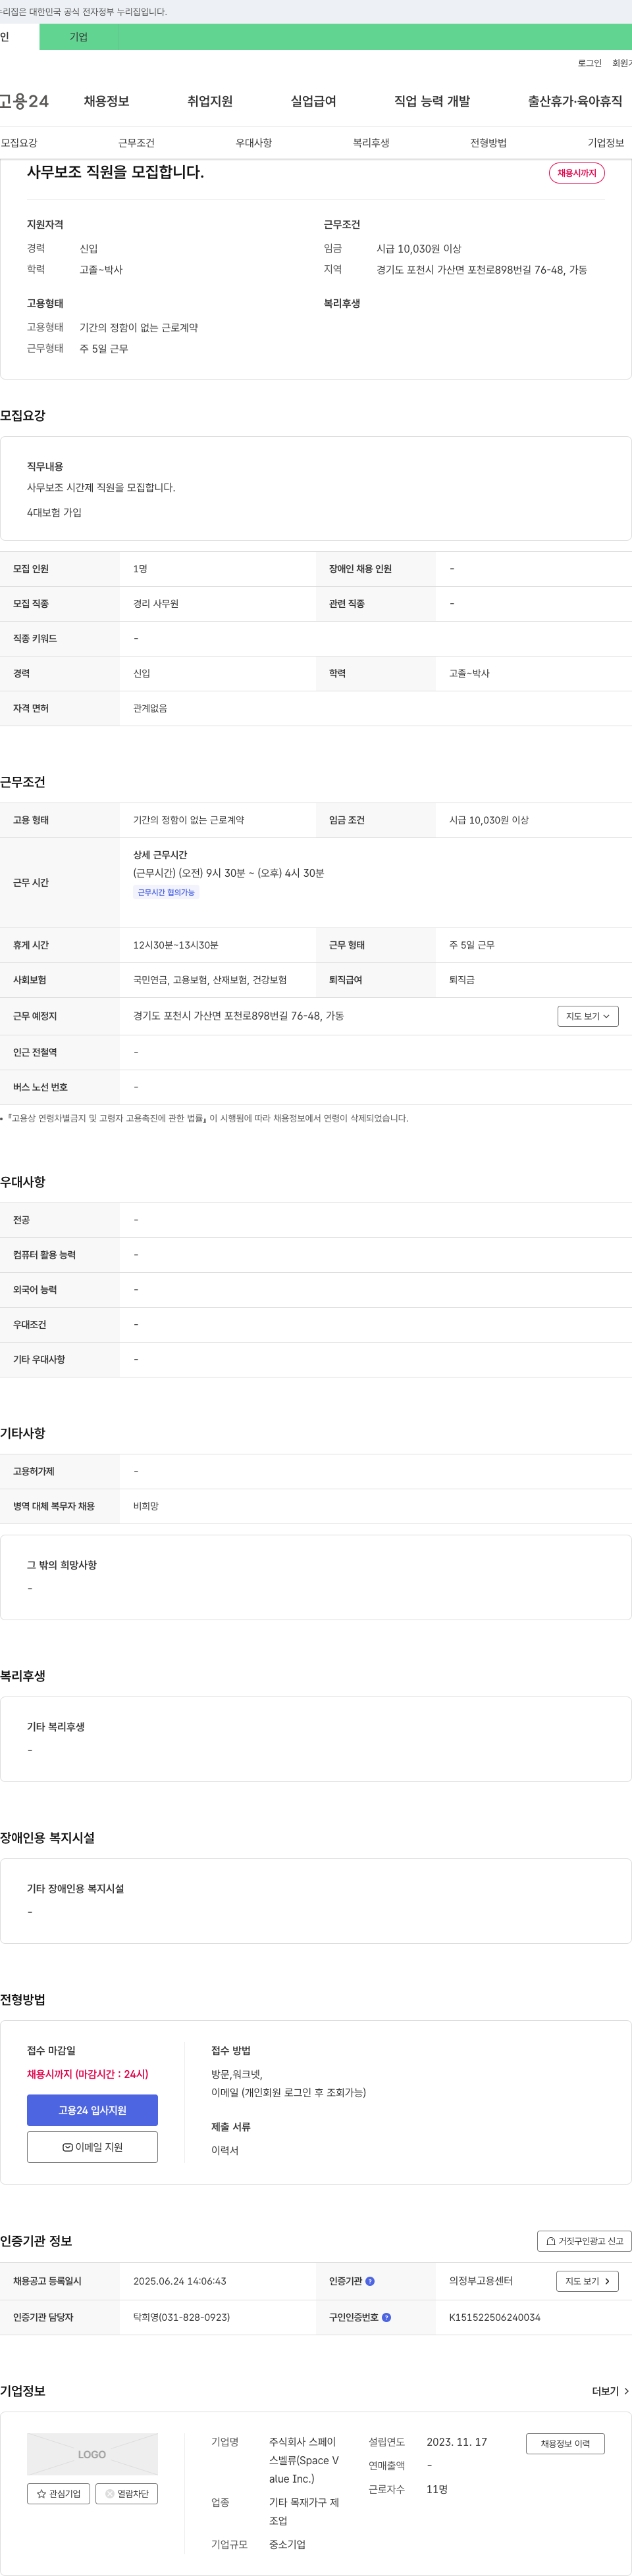
Task: Jump to 우대사항 section tab
Action: (x=253, y=143)
